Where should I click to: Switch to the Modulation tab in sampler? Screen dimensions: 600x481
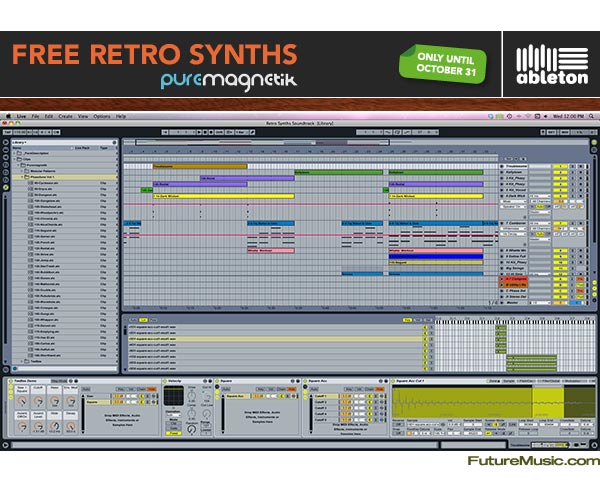572,381
